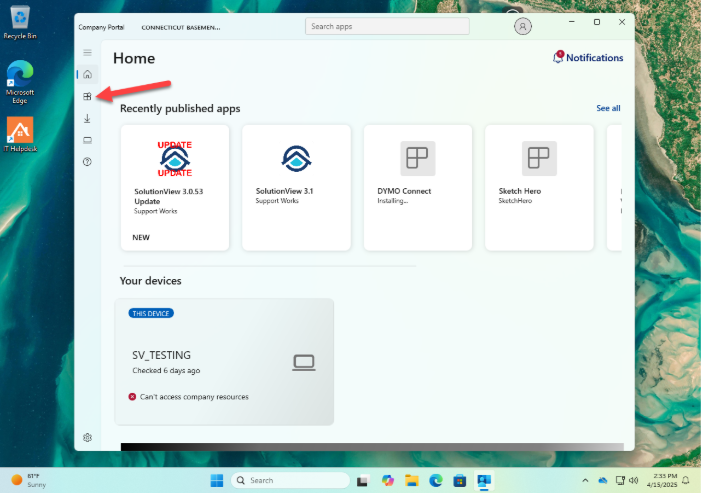Open the SolutionView 3.0.53 Update app icon
Viewport: 702px width, 493px height.
coord(175,159)
